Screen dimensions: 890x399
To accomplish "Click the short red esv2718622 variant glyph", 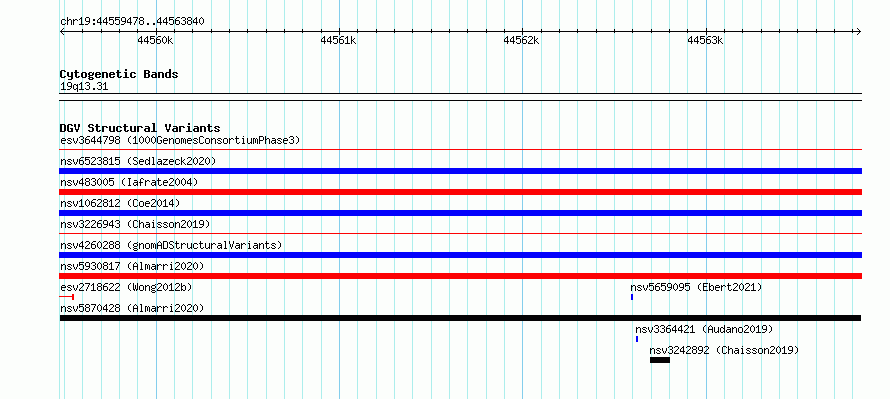I will 66,297.
